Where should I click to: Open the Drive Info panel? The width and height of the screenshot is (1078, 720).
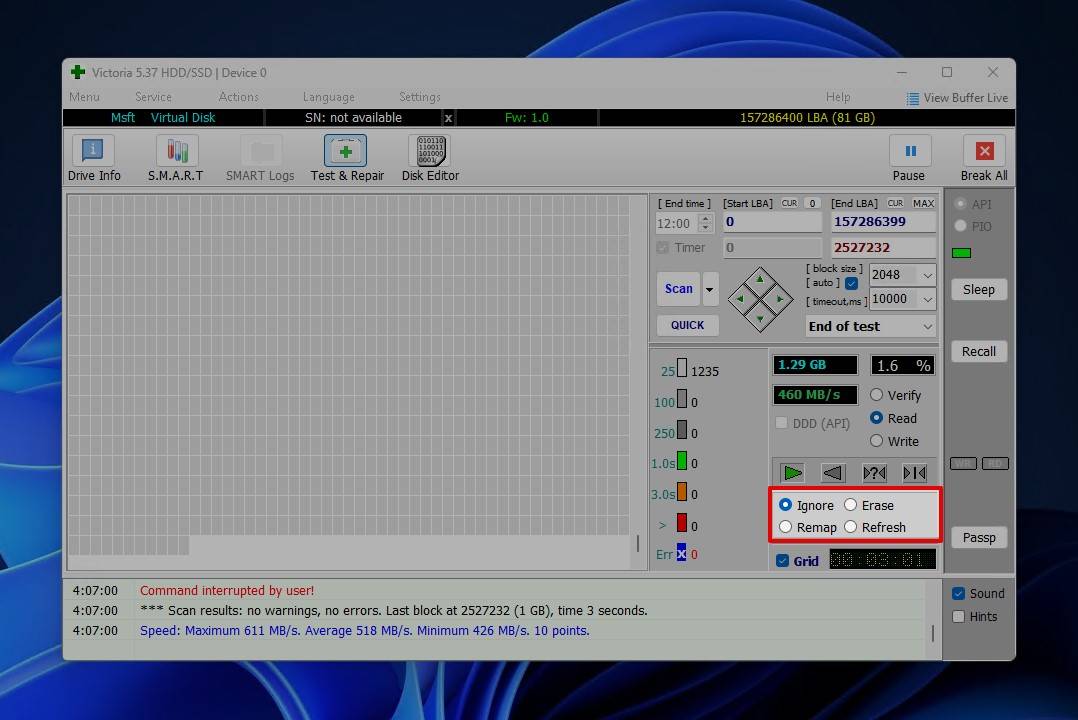tap(93, 158)
